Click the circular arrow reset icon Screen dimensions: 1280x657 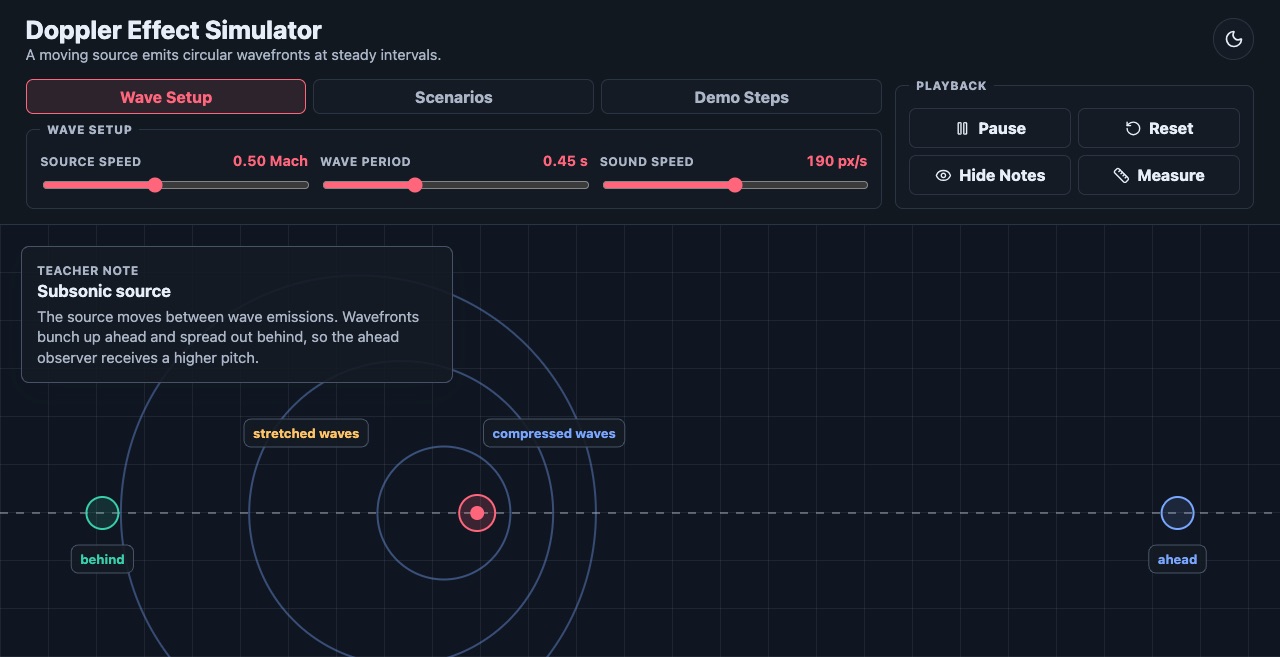point(1133,128)
